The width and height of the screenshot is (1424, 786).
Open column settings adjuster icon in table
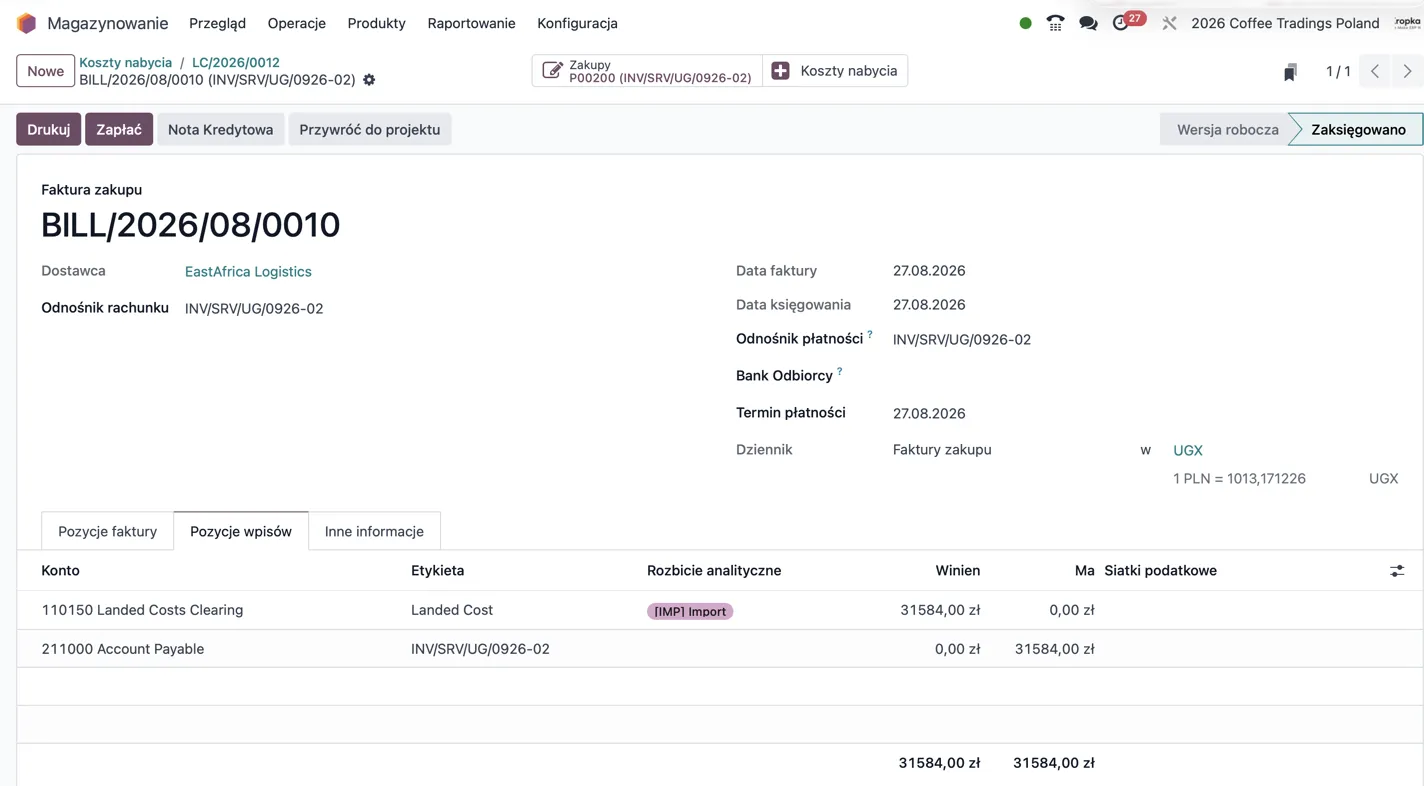pos(1397,571)
